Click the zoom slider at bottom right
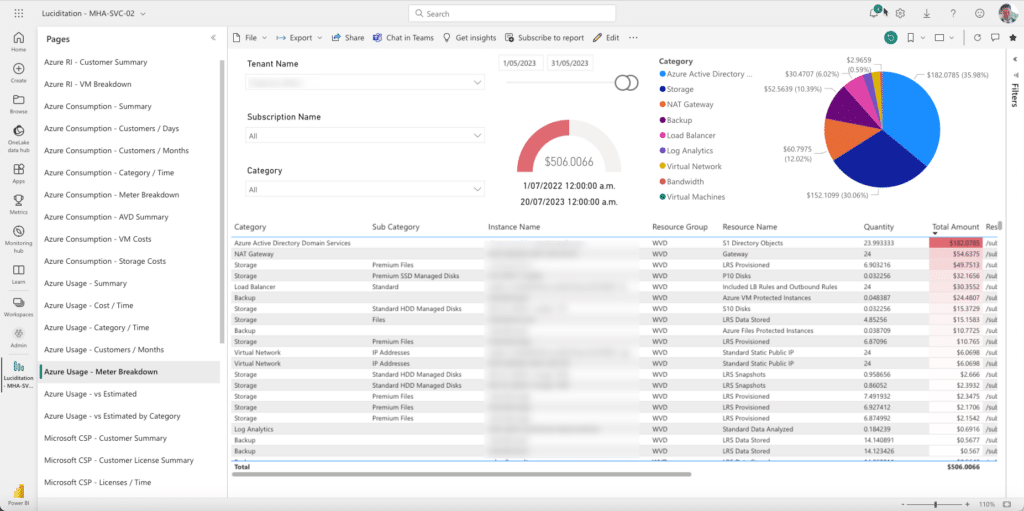This screenshot has height=511, width=1024. pyautogui.click(x=935, y=504)
